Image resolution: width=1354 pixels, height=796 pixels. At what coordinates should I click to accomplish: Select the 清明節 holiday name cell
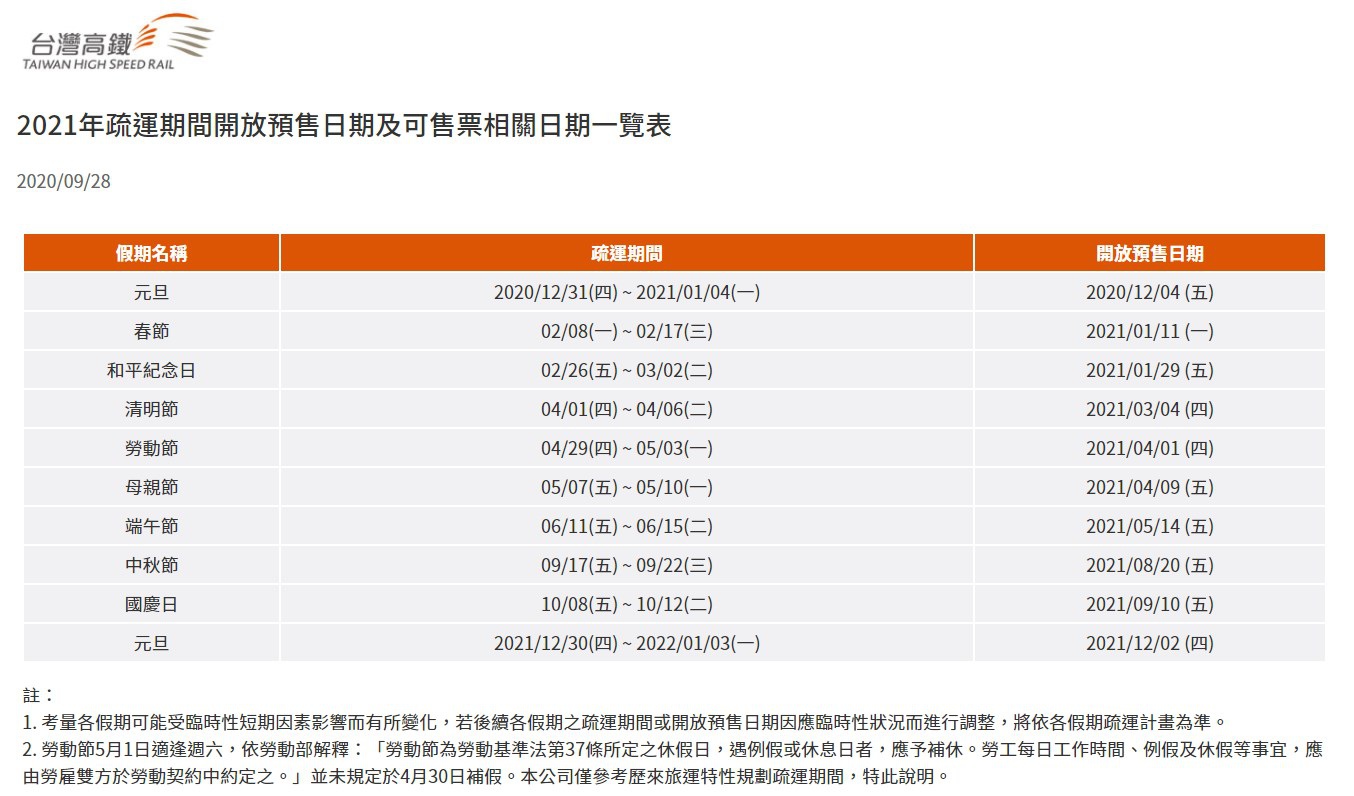152,409
